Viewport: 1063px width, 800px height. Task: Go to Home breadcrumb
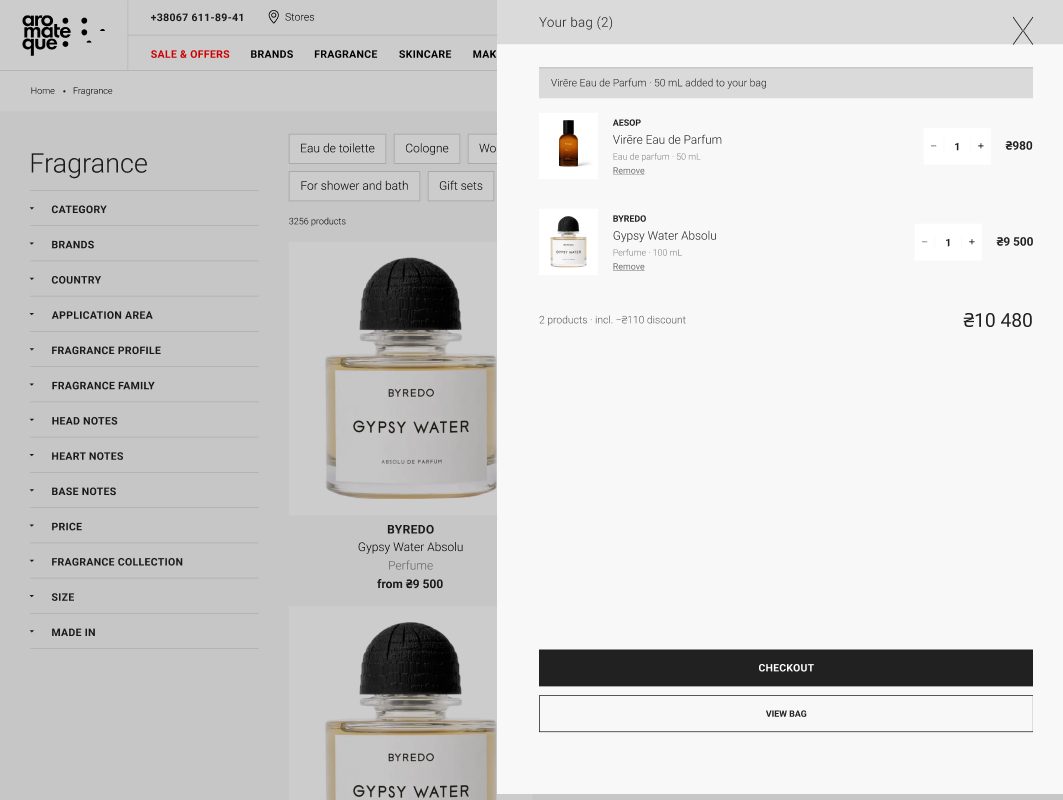click(43, 91)
